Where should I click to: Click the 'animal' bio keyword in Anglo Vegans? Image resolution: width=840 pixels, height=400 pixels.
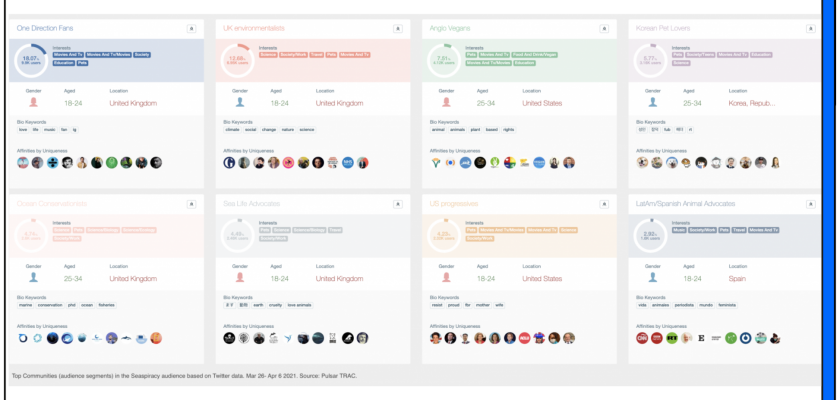[438, 129]
